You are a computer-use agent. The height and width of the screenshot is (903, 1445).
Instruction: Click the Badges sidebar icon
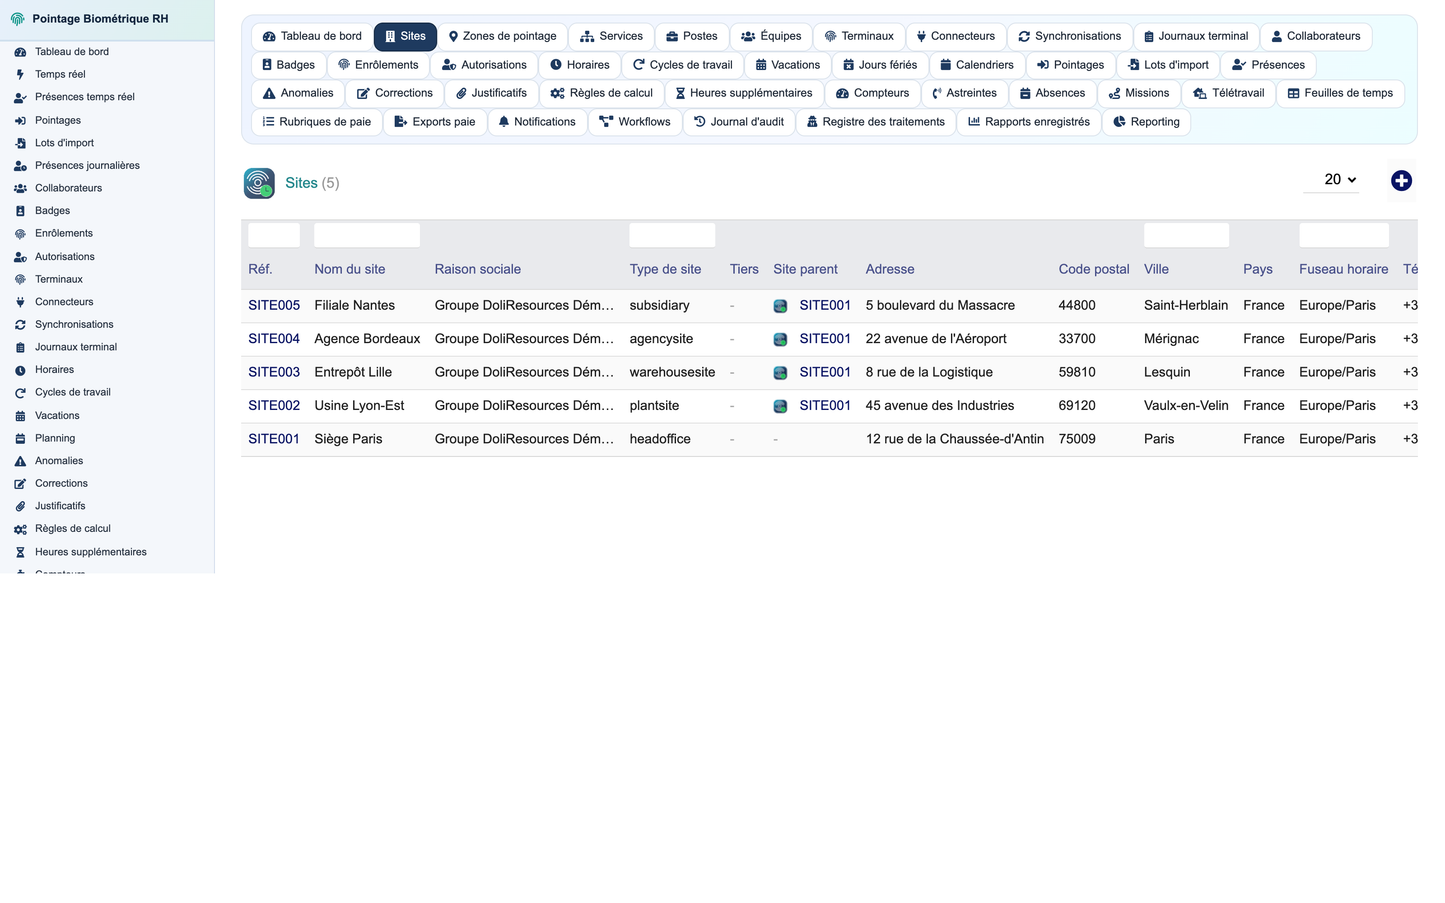(x=20, y=211)
